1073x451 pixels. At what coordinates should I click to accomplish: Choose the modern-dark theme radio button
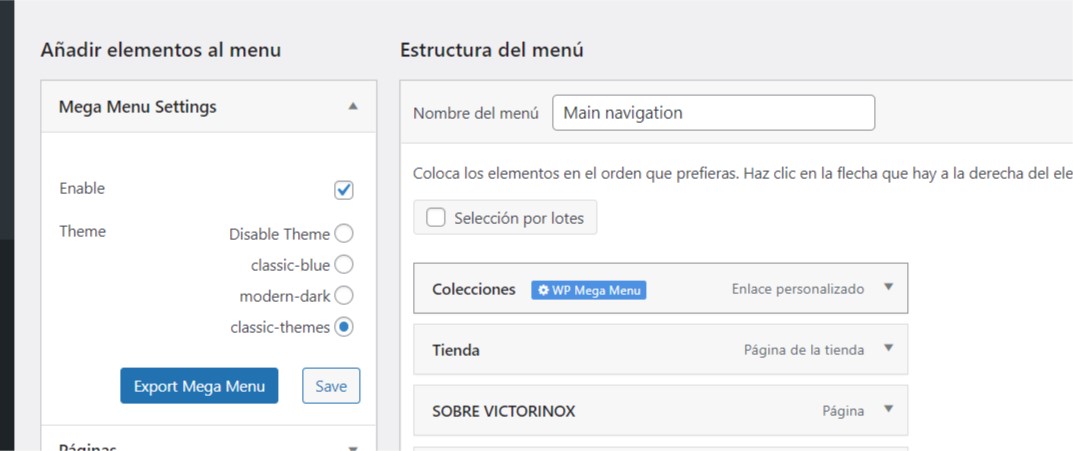[x=344, y=296]
